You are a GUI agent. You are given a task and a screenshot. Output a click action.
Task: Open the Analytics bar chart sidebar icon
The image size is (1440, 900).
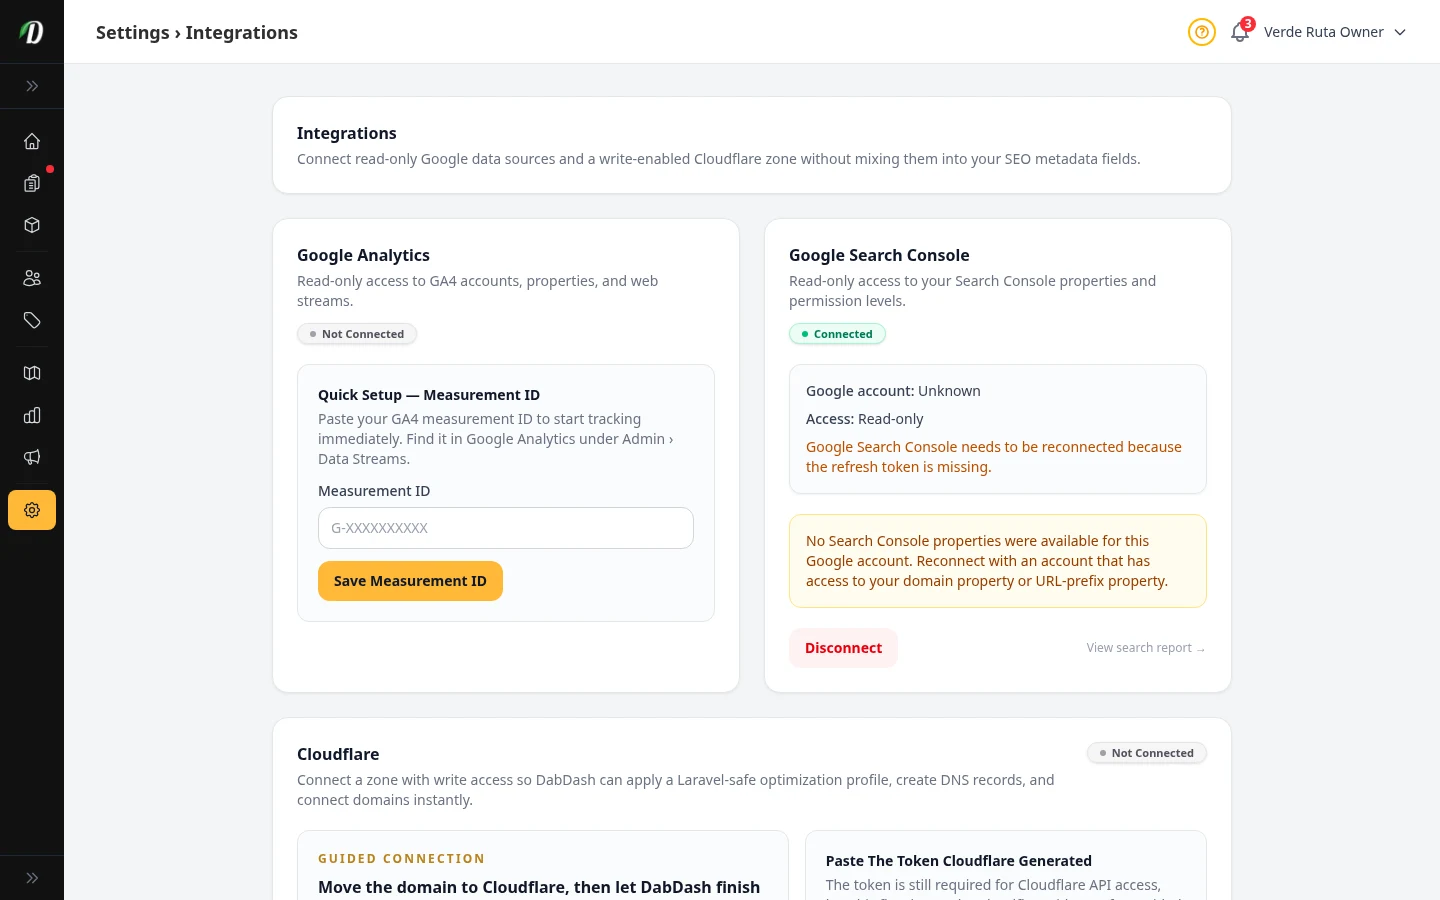(x=32, y=415)
